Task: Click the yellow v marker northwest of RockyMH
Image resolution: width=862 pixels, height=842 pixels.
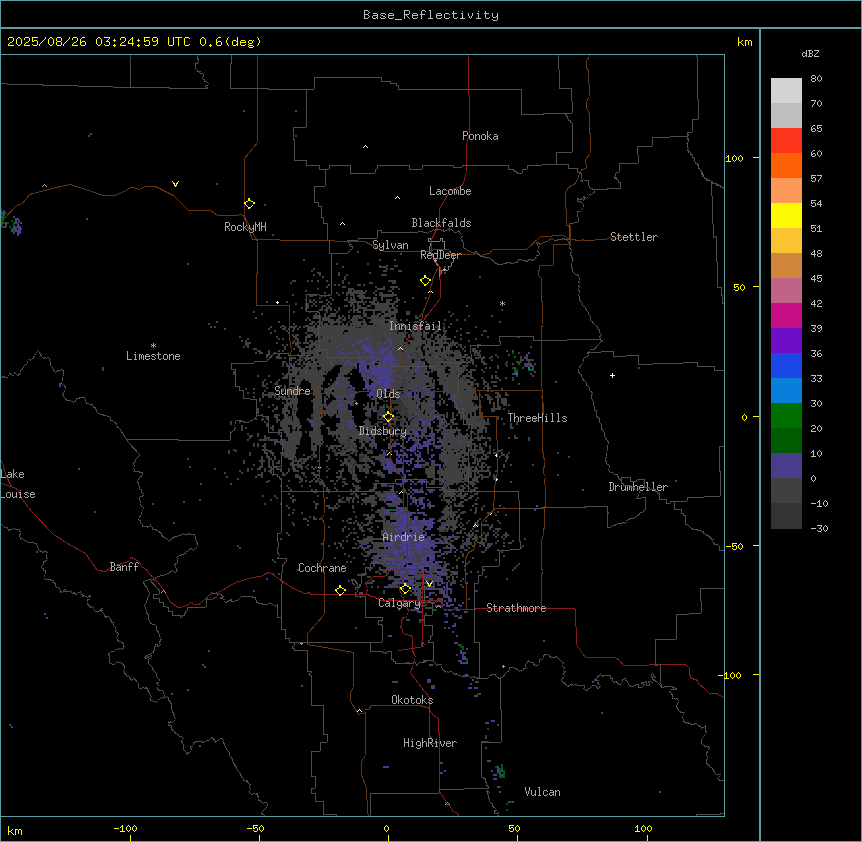Action: 175,184
